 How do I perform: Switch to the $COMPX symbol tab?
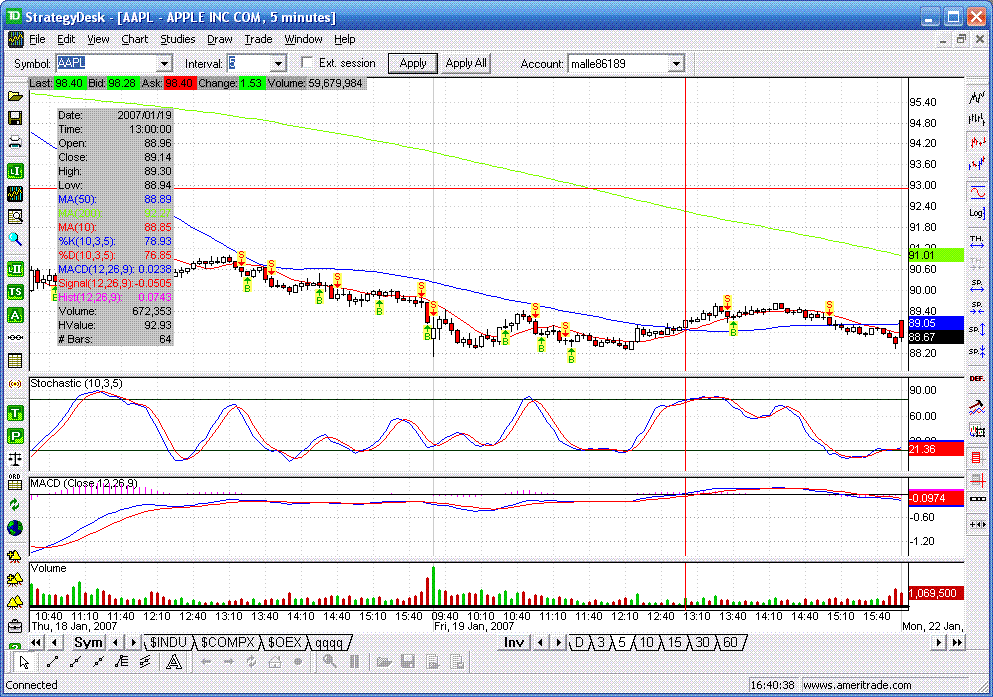(x=227, y=643)
